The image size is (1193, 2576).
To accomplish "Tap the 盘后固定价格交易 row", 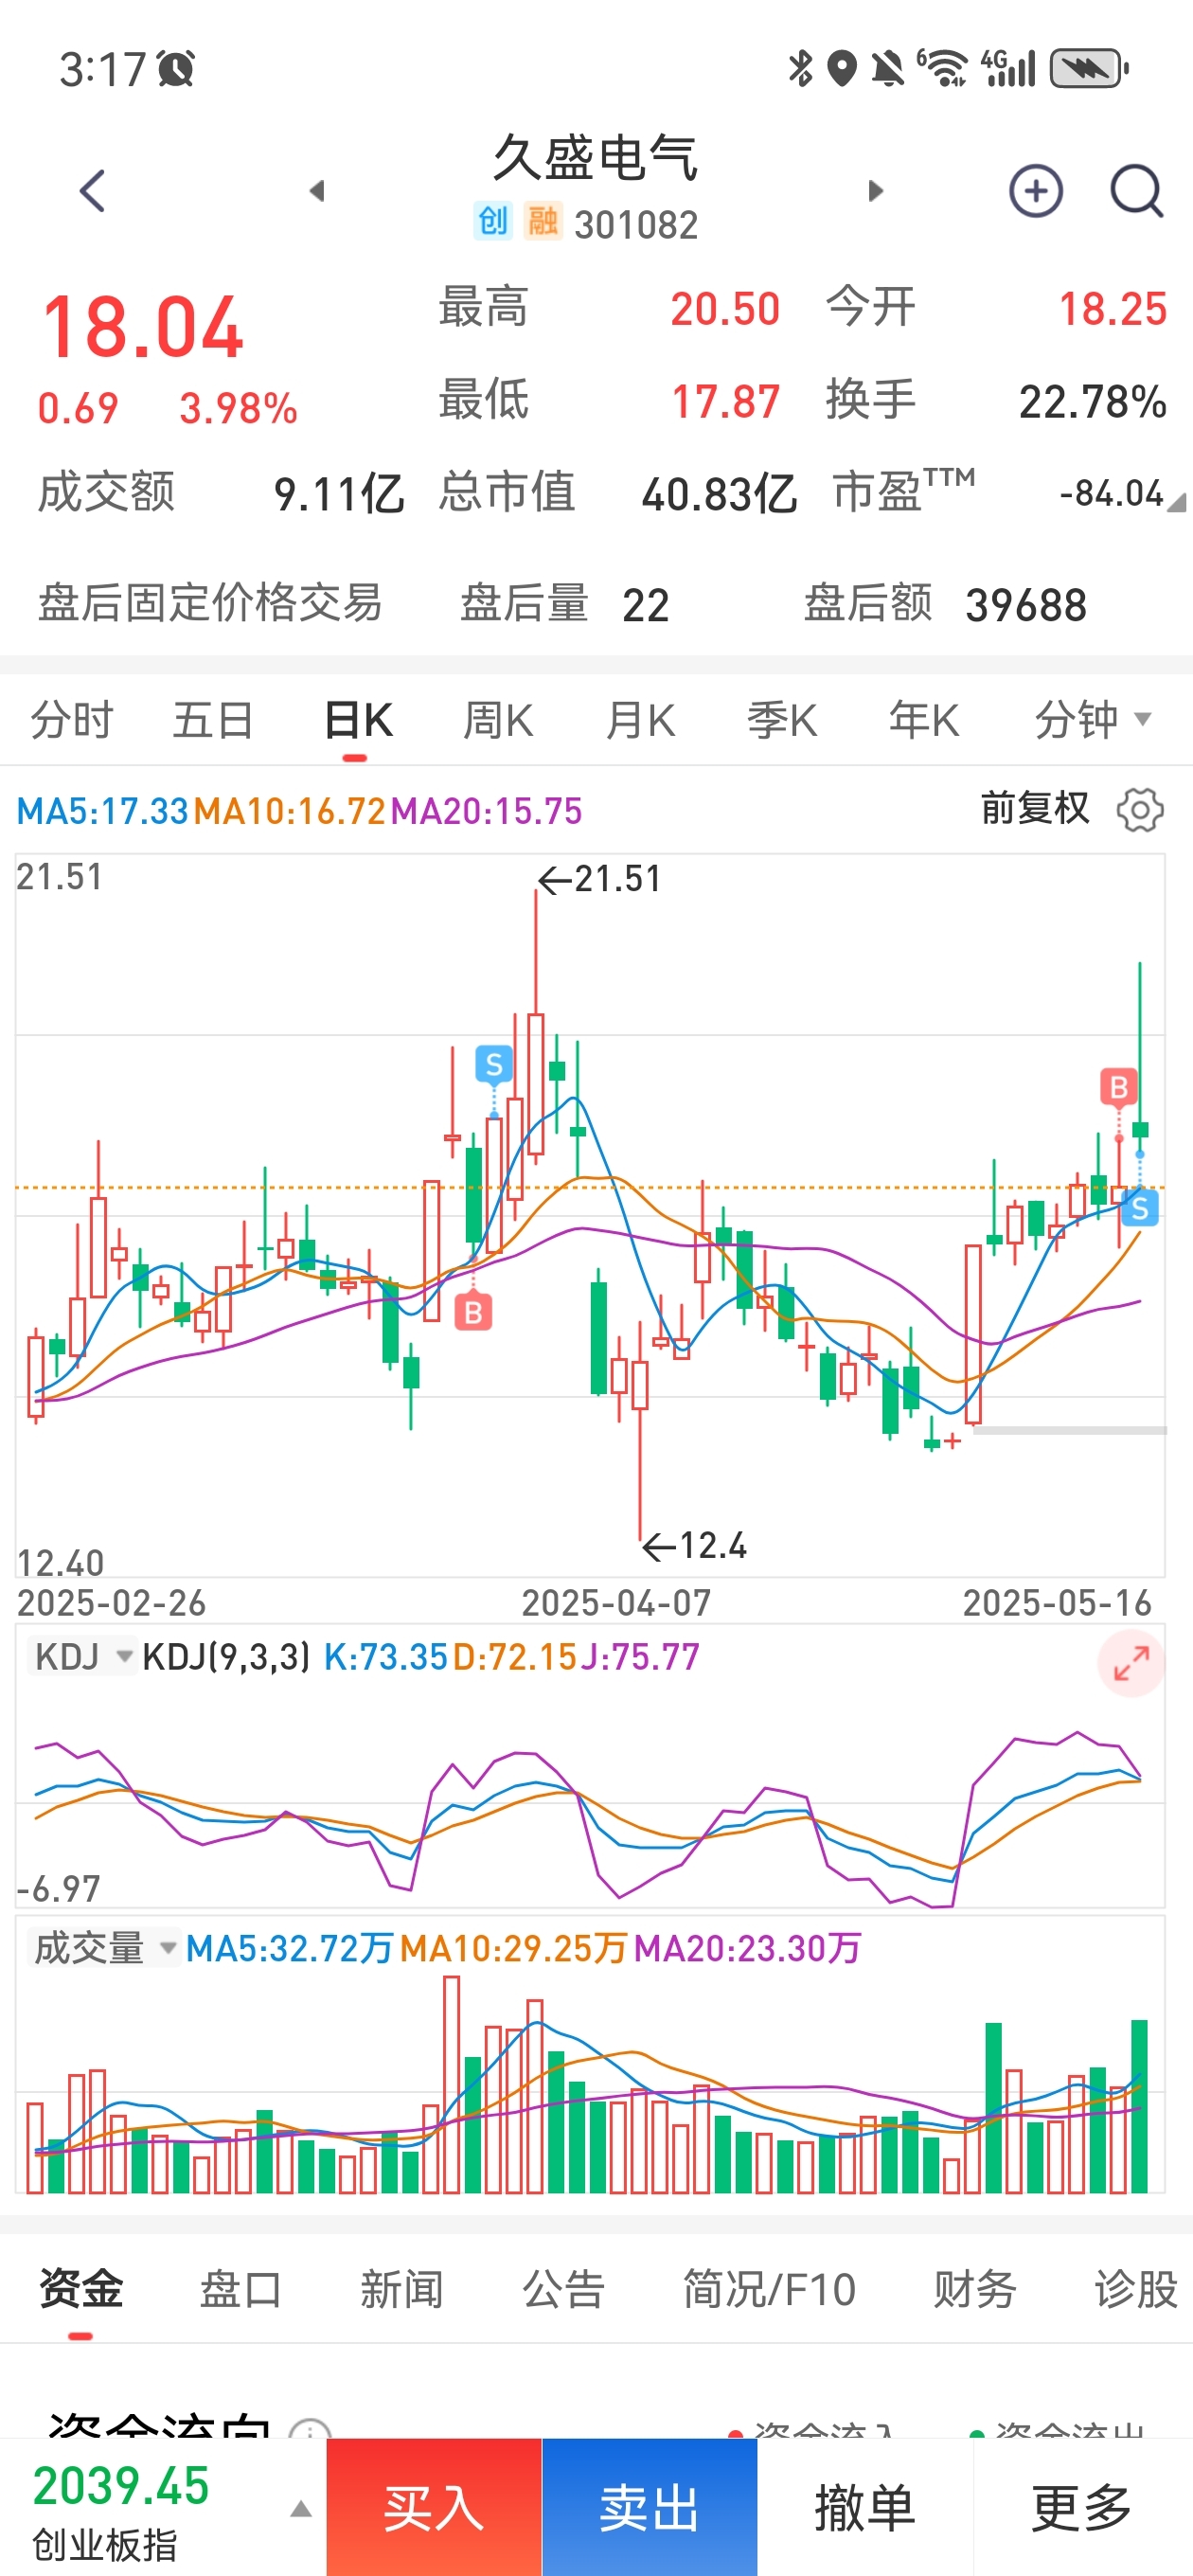I will pos(596,604).
